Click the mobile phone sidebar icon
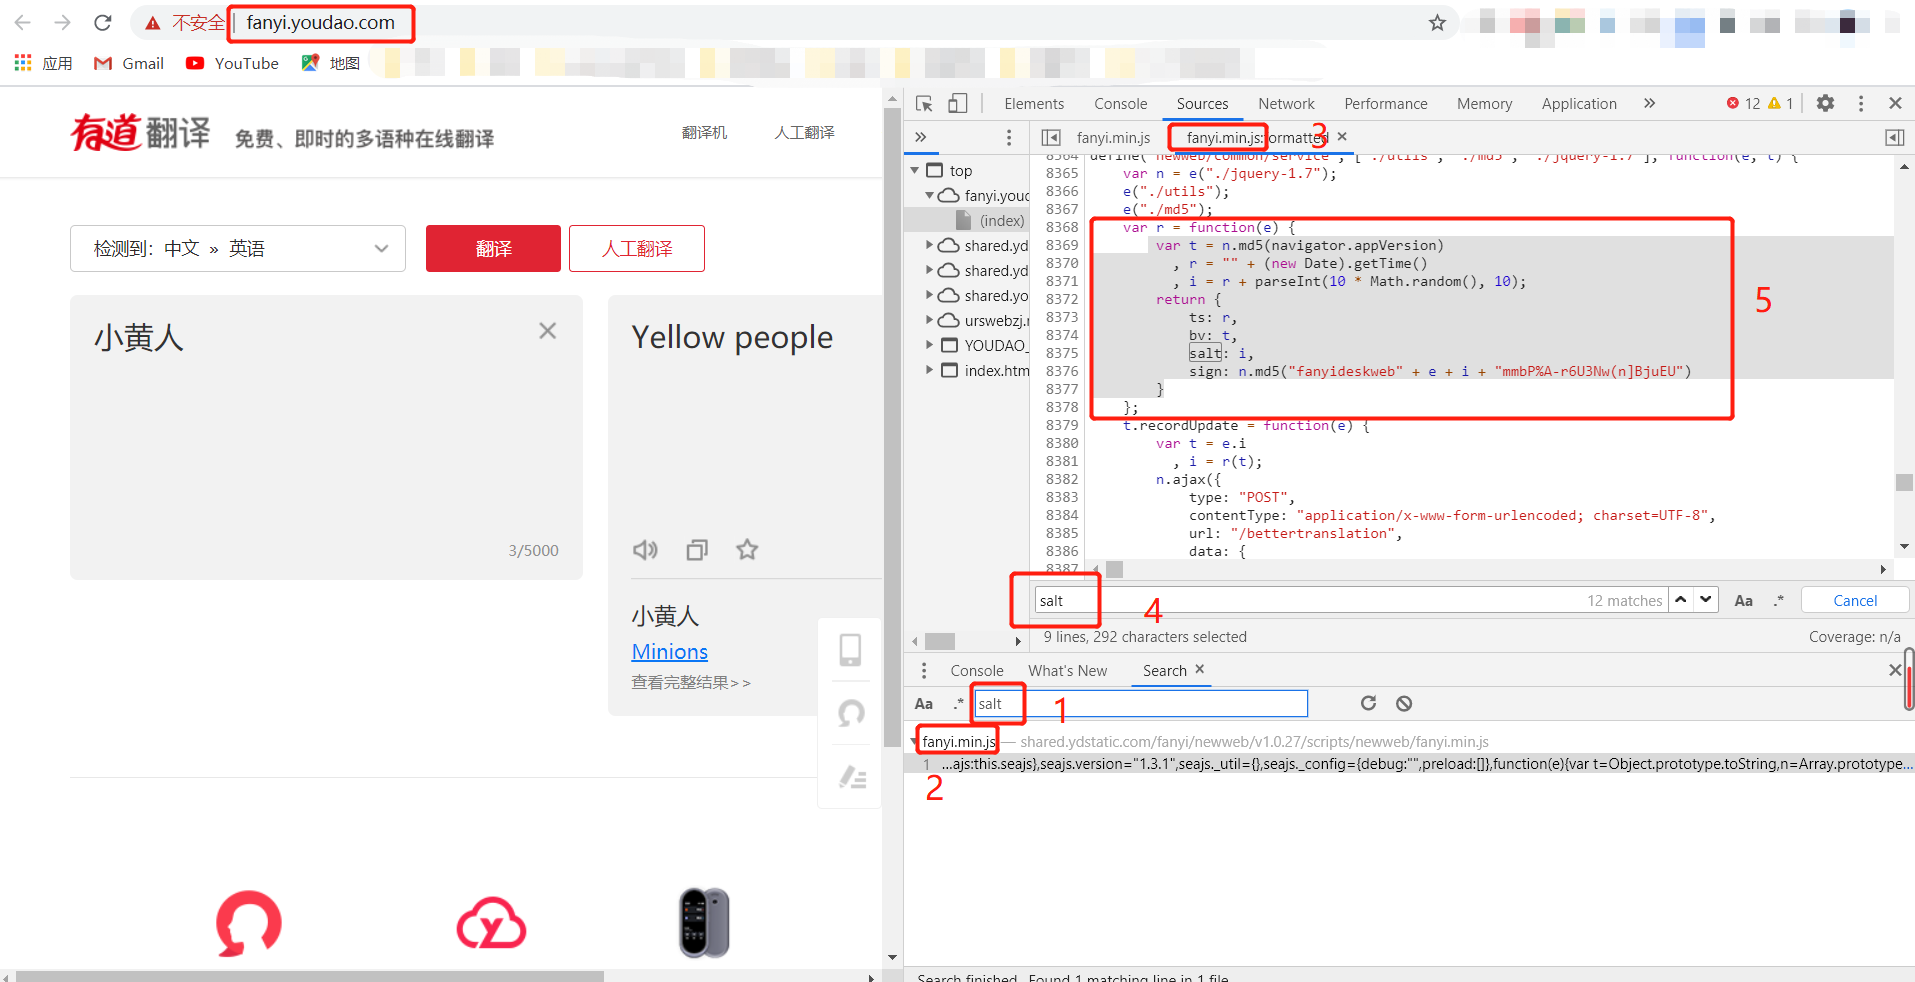 pos(850,650)
